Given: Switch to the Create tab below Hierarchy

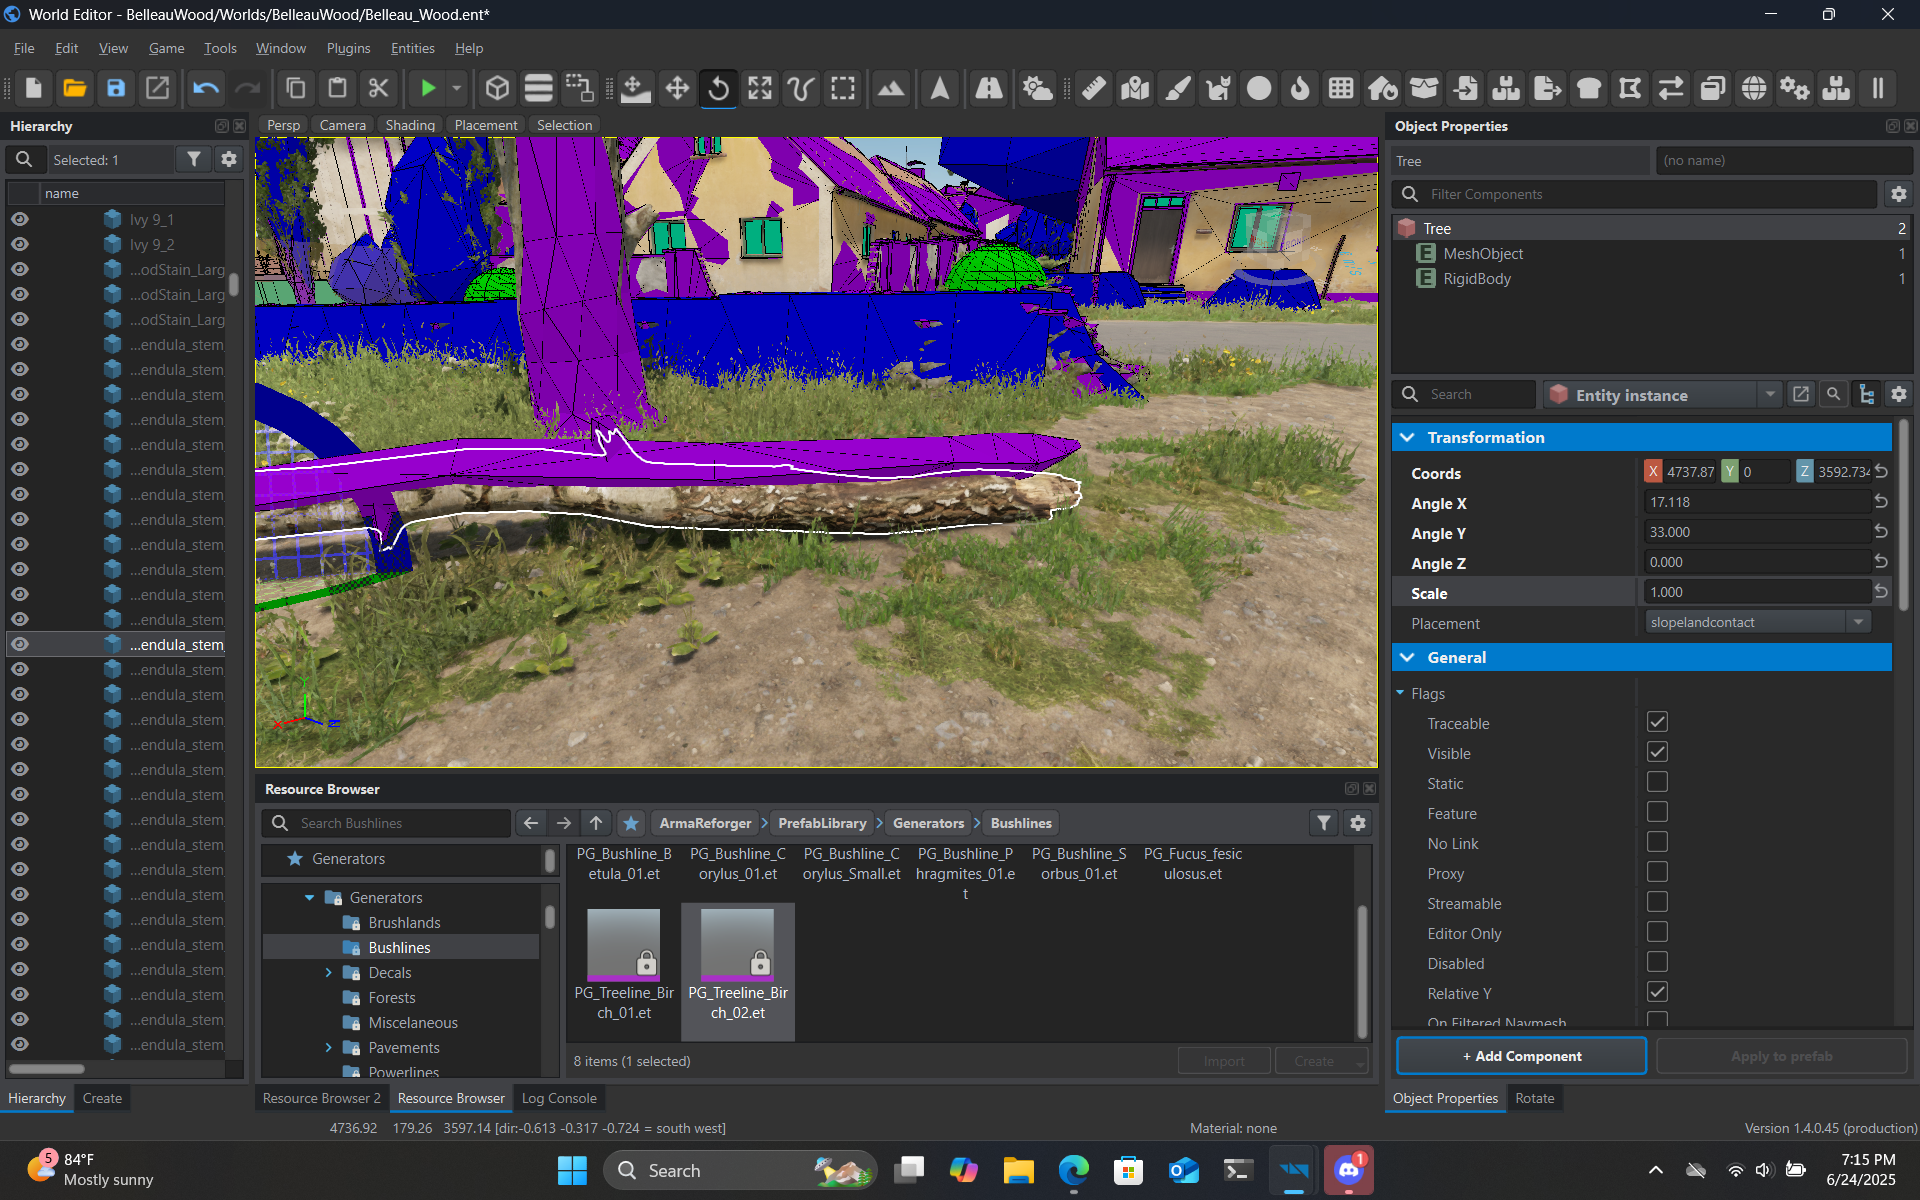Looking at the screenshot, I should 102,1098.
